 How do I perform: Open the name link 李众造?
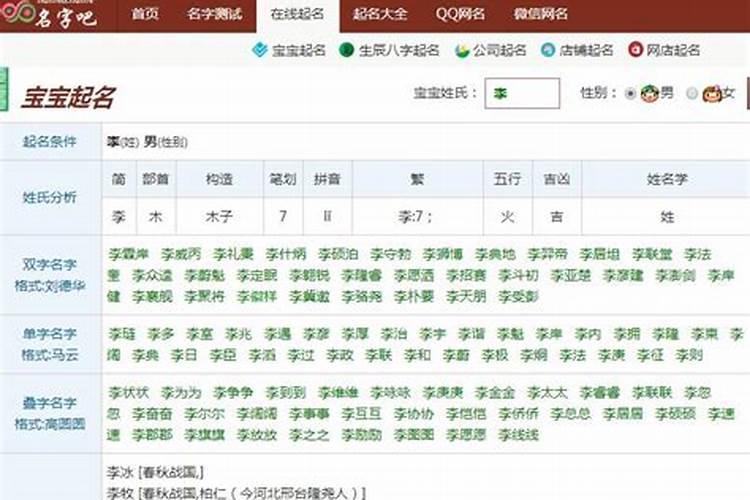(152, 275)
